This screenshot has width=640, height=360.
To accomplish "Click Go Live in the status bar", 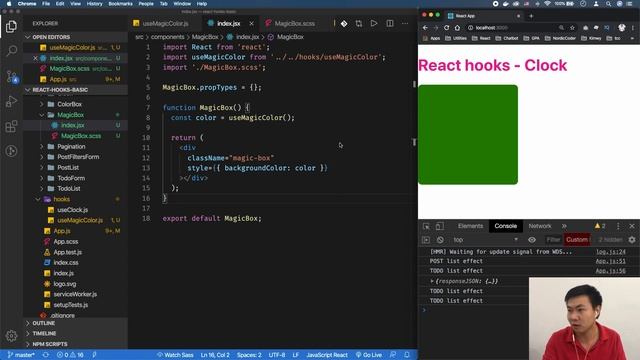I will tap(369, 355).
